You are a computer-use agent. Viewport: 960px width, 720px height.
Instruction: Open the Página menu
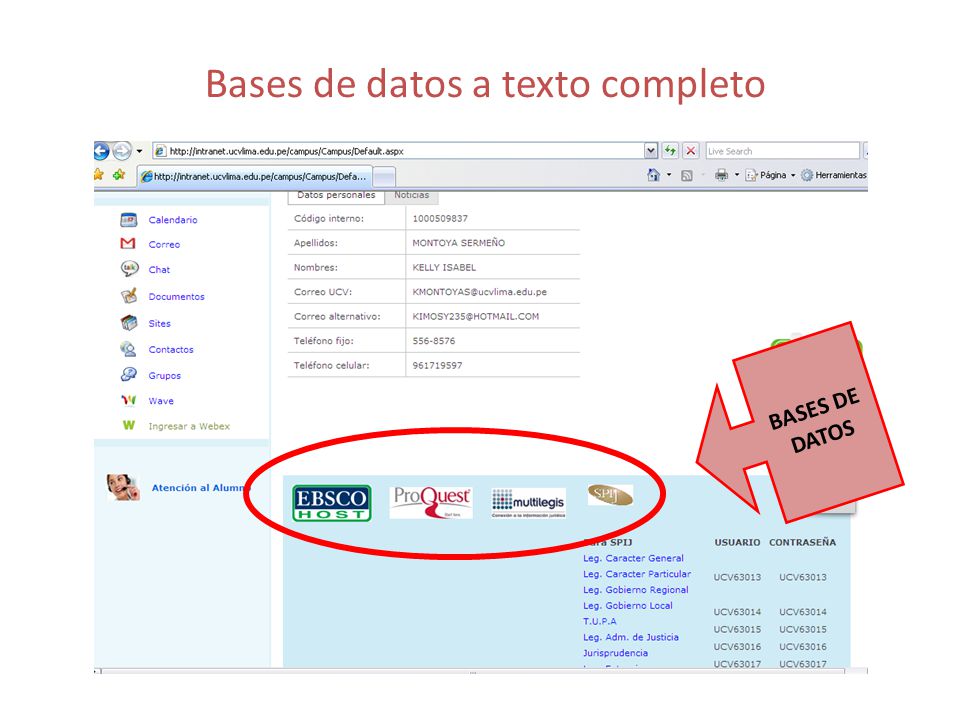click(770, 175)
